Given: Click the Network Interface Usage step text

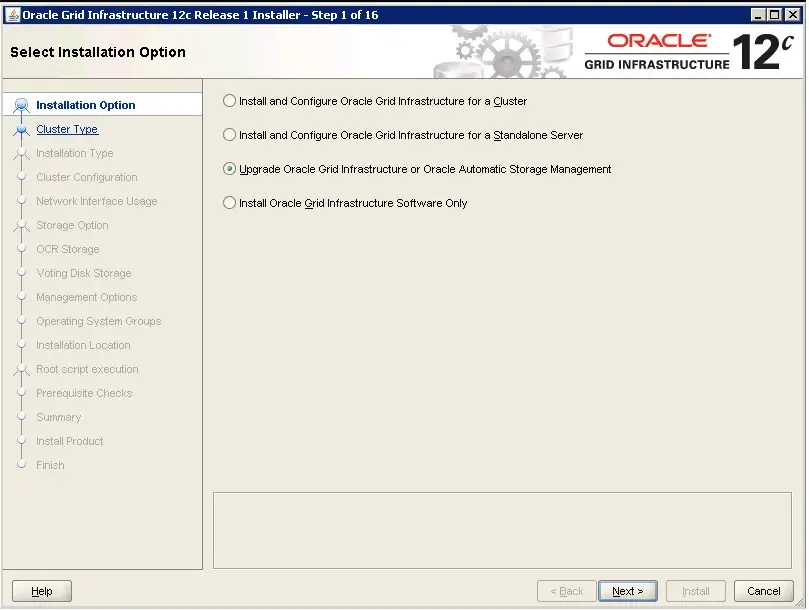Looking at the screenshot, I should point(96,201).
